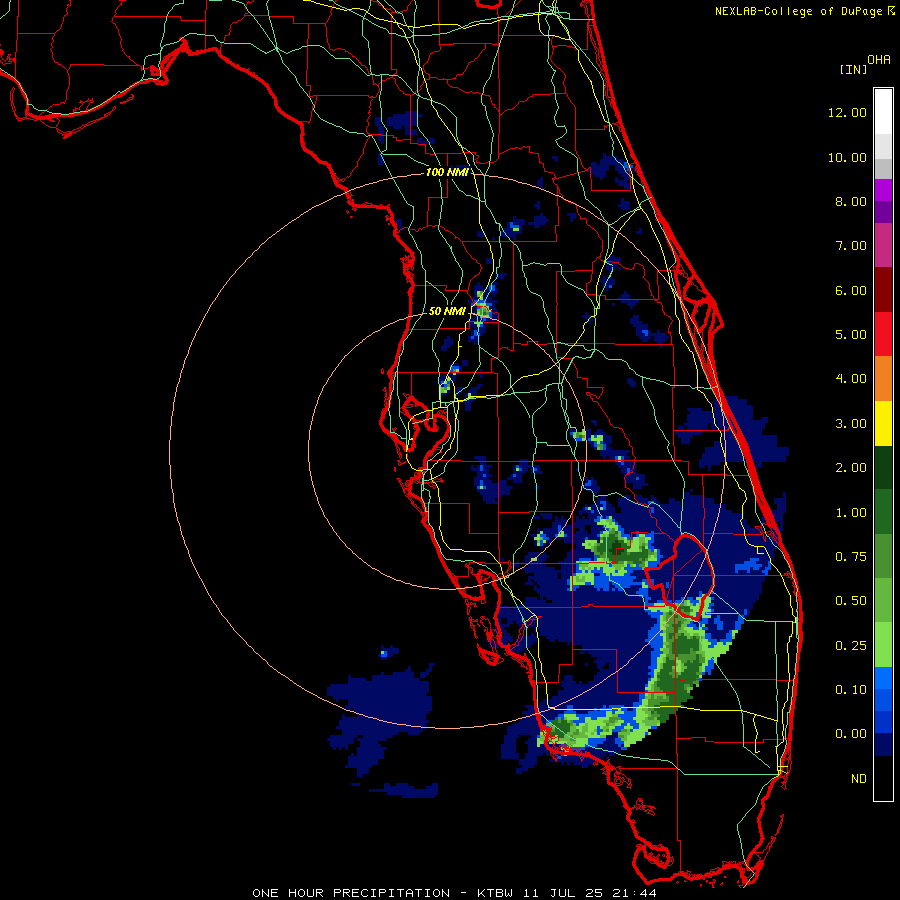Click the 0.75 legend value

851,557
